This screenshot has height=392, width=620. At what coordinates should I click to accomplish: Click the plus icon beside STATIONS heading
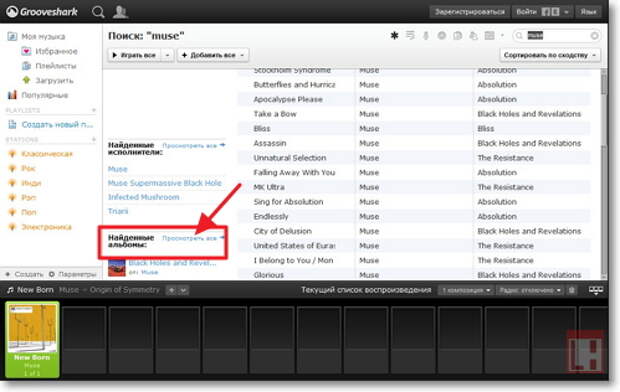coord(94,139)
